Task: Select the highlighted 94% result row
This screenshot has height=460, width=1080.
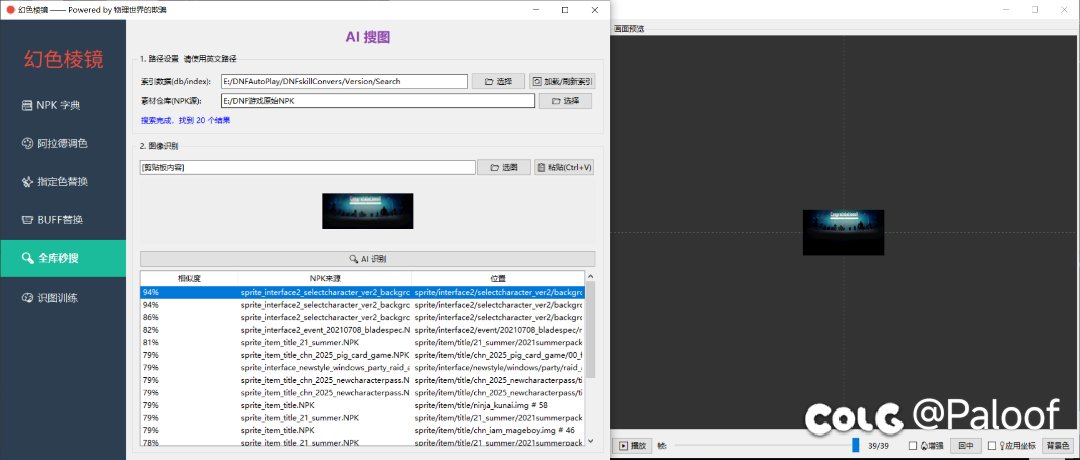Action: tap(362, 292)
